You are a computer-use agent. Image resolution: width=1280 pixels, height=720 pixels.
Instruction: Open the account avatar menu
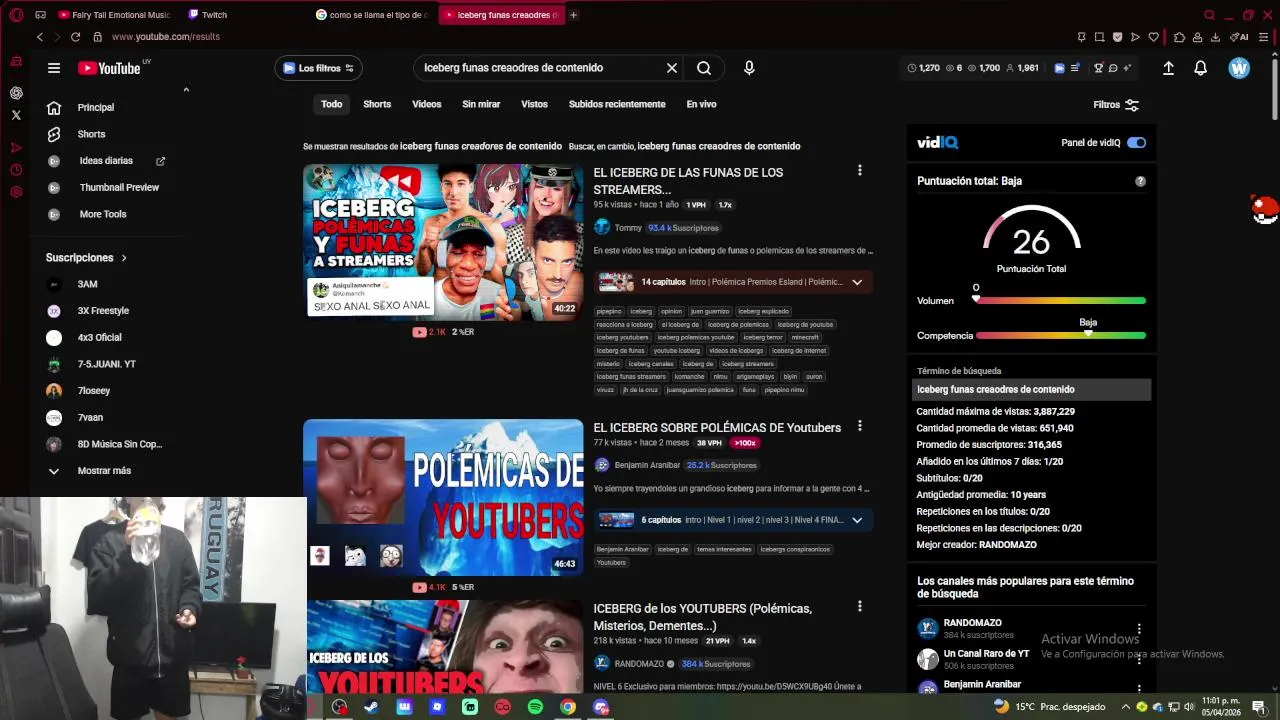pos(1239,68)
